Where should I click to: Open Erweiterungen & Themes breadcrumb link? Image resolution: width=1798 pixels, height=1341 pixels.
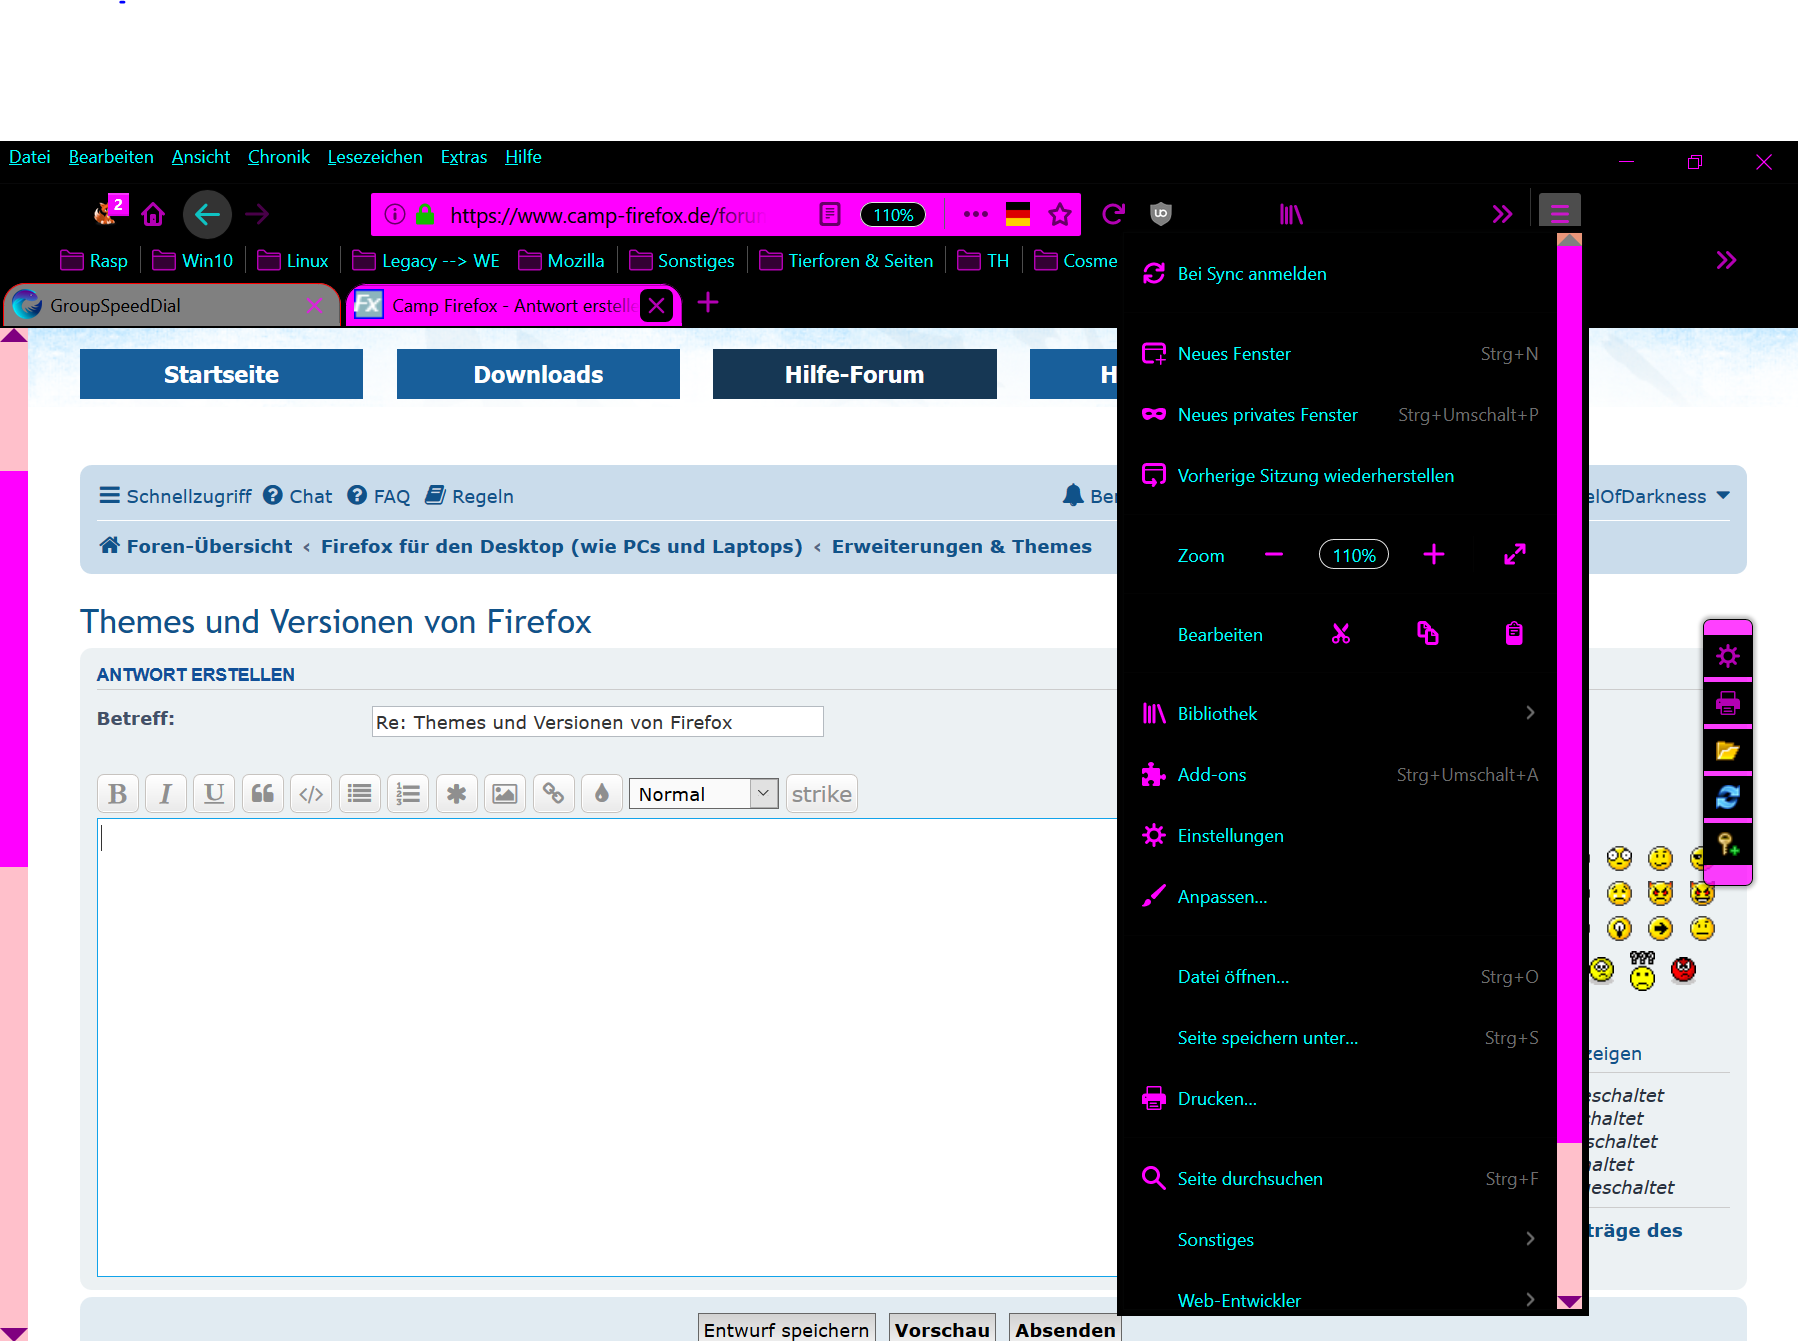[x=962, y=546]
